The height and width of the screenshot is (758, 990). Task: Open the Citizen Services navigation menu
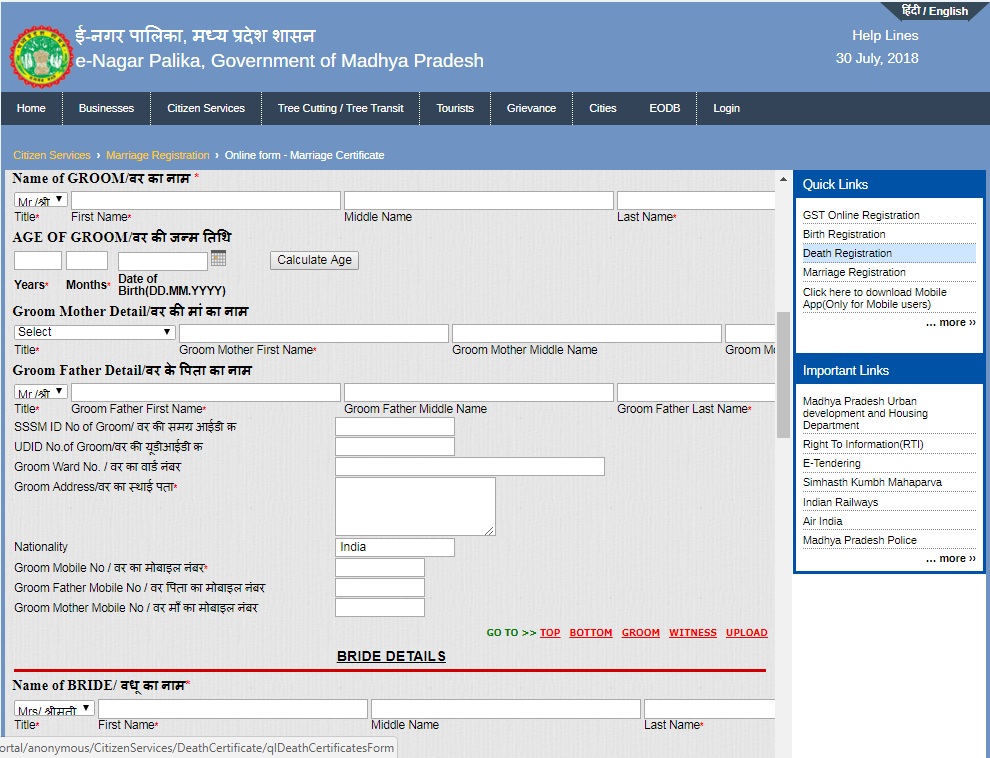tap(205, 108)
